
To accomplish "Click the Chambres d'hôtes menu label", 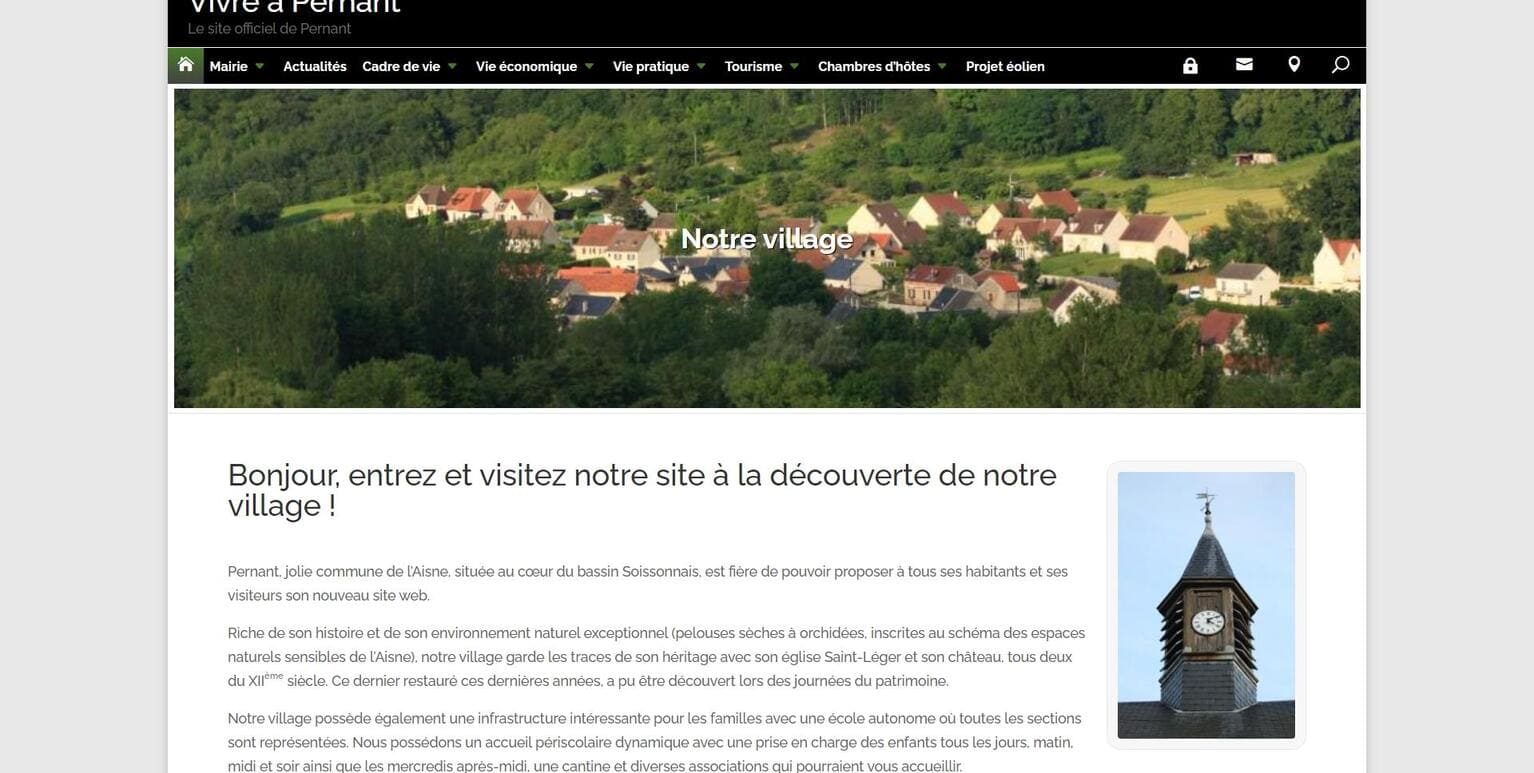I will 873,67.
